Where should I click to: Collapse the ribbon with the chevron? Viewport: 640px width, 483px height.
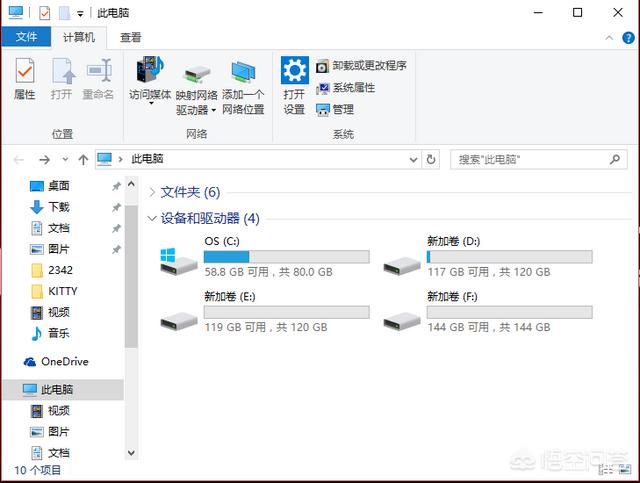(609, 38)
